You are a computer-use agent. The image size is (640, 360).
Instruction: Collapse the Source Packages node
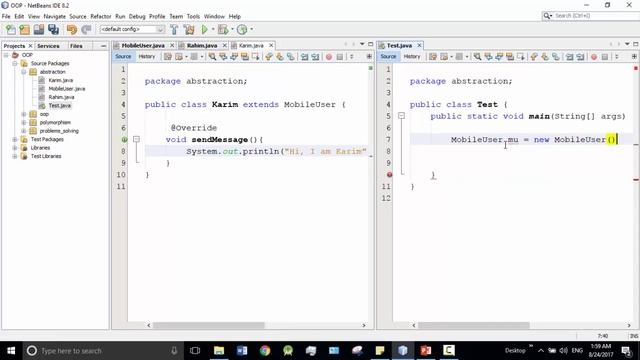(15, 63)
